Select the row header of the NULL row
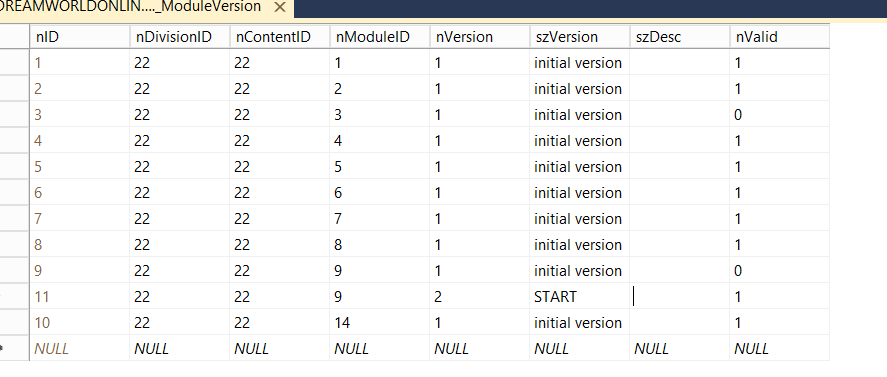Screen dimensions: 887x377 click(15, 349)
